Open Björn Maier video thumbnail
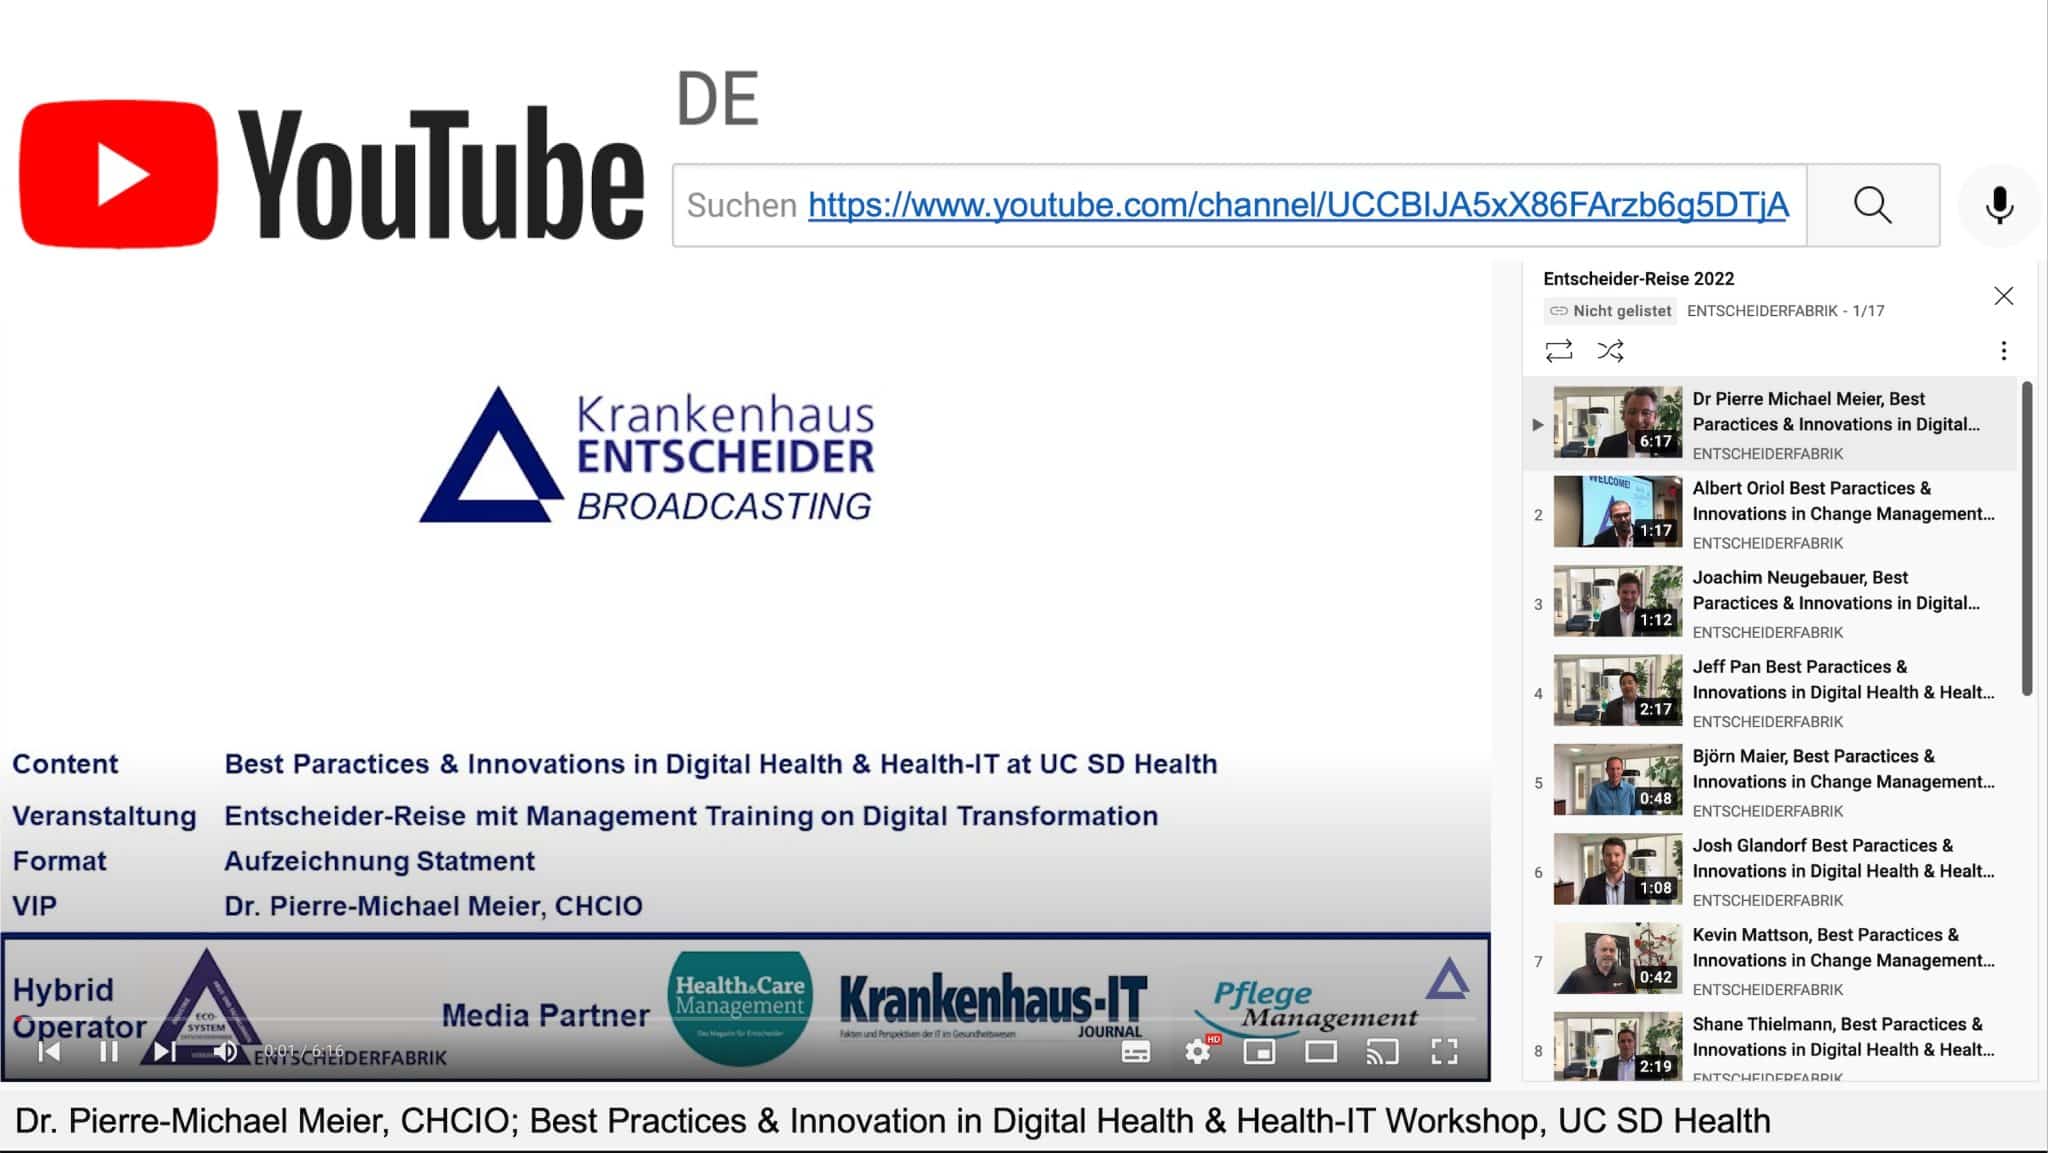 [1617, 780]
